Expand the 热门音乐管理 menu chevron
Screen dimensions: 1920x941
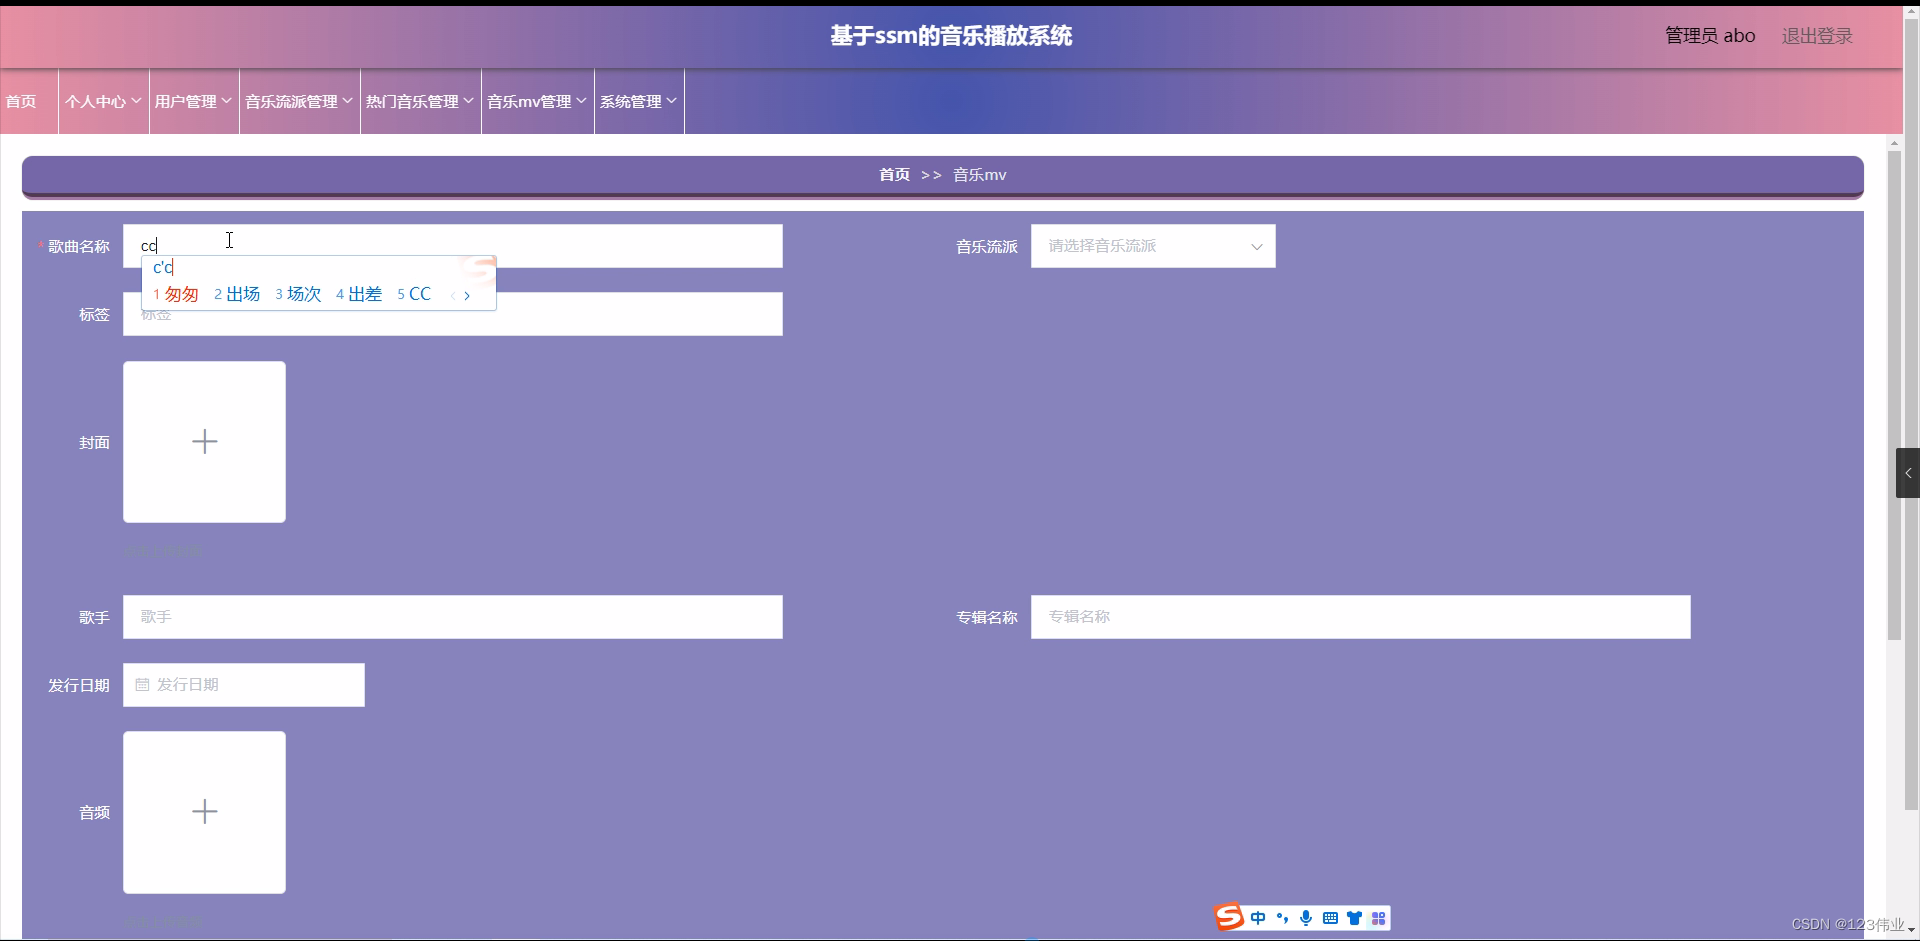pyautogui.click(x=469, y=101)
